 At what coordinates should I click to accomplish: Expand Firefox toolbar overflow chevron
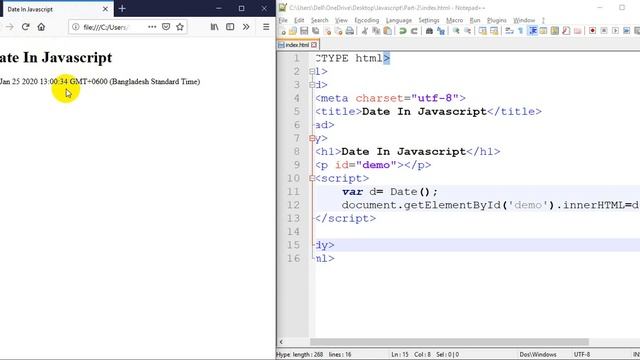246,27
